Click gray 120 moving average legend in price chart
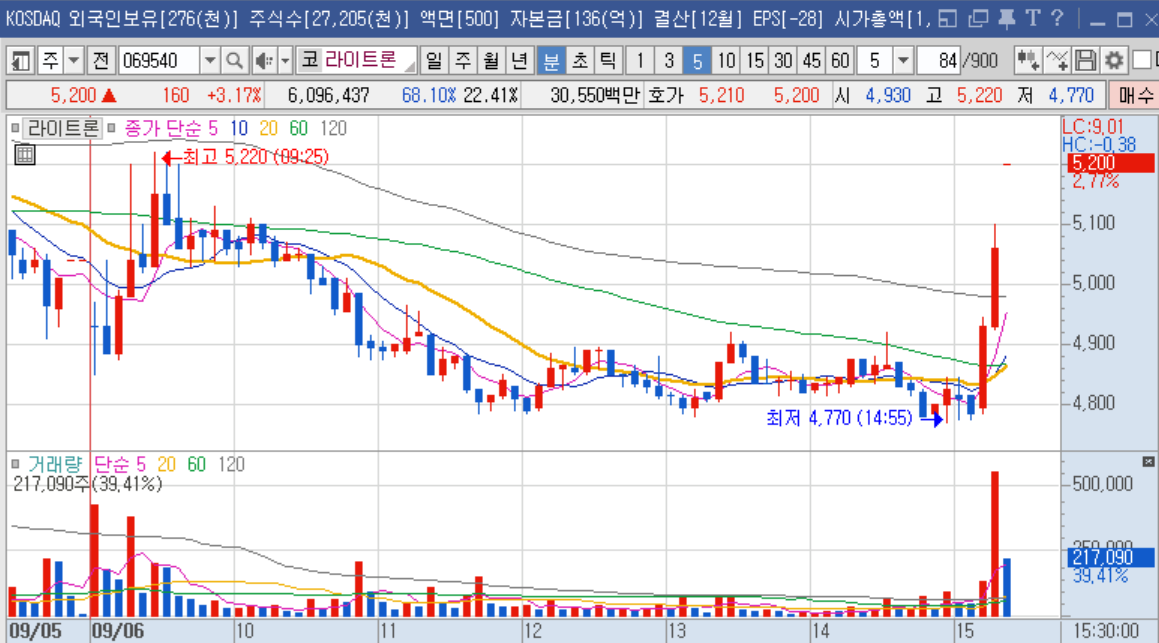 pos(333,129)
